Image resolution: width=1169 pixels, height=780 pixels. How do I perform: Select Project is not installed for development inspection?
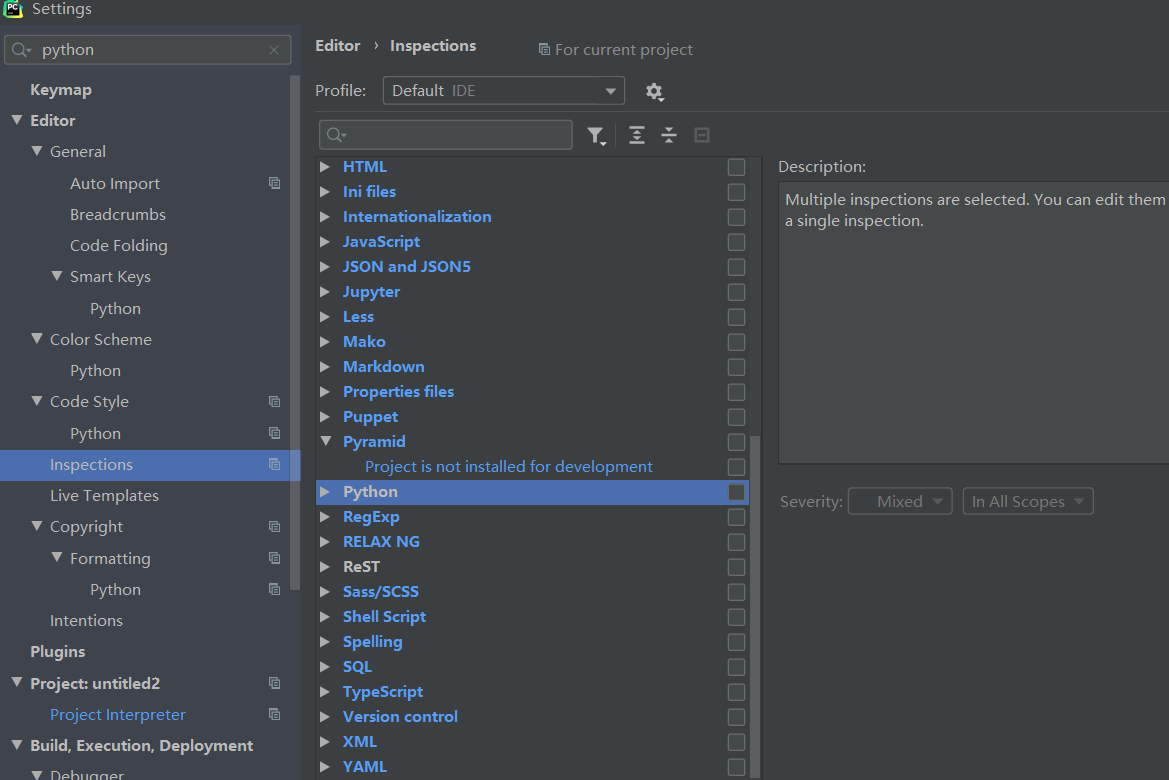(508, 467)
